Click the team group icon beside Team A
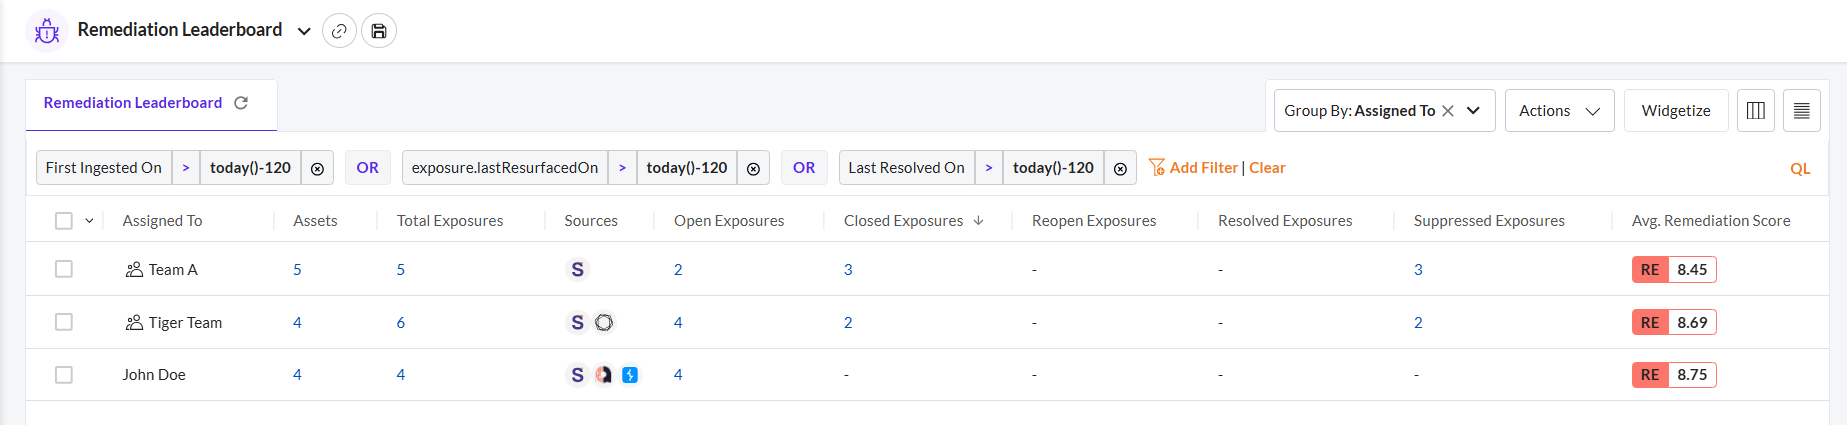The image size is (1847, 425). [x=134, y=270]
